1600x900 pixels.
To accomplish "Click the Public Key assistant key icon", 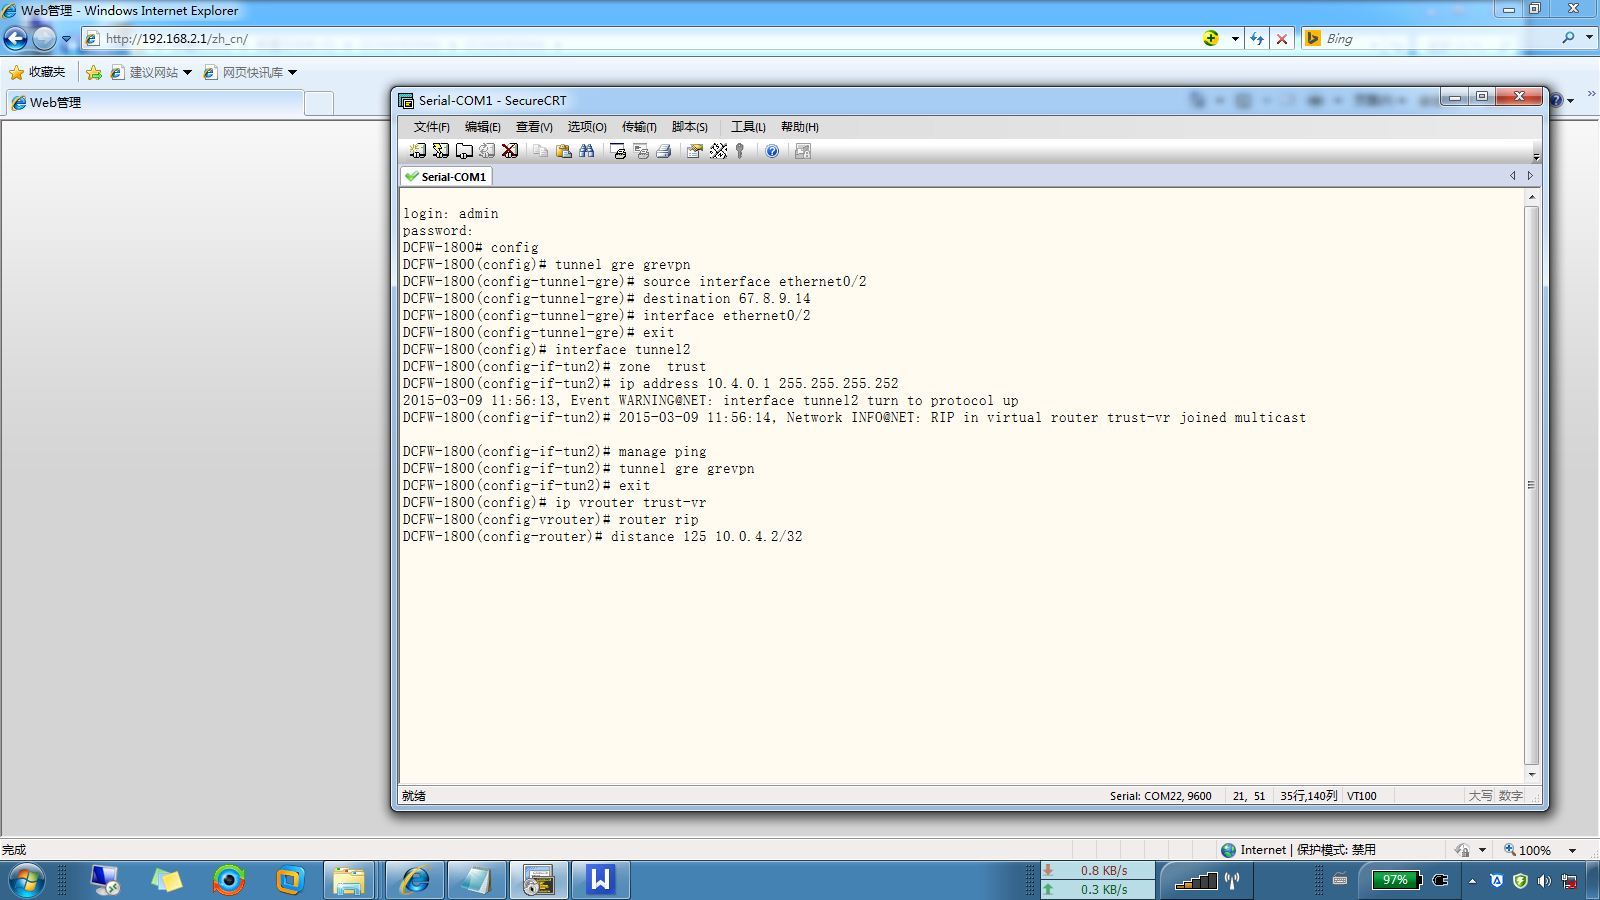I will (740, 151).
